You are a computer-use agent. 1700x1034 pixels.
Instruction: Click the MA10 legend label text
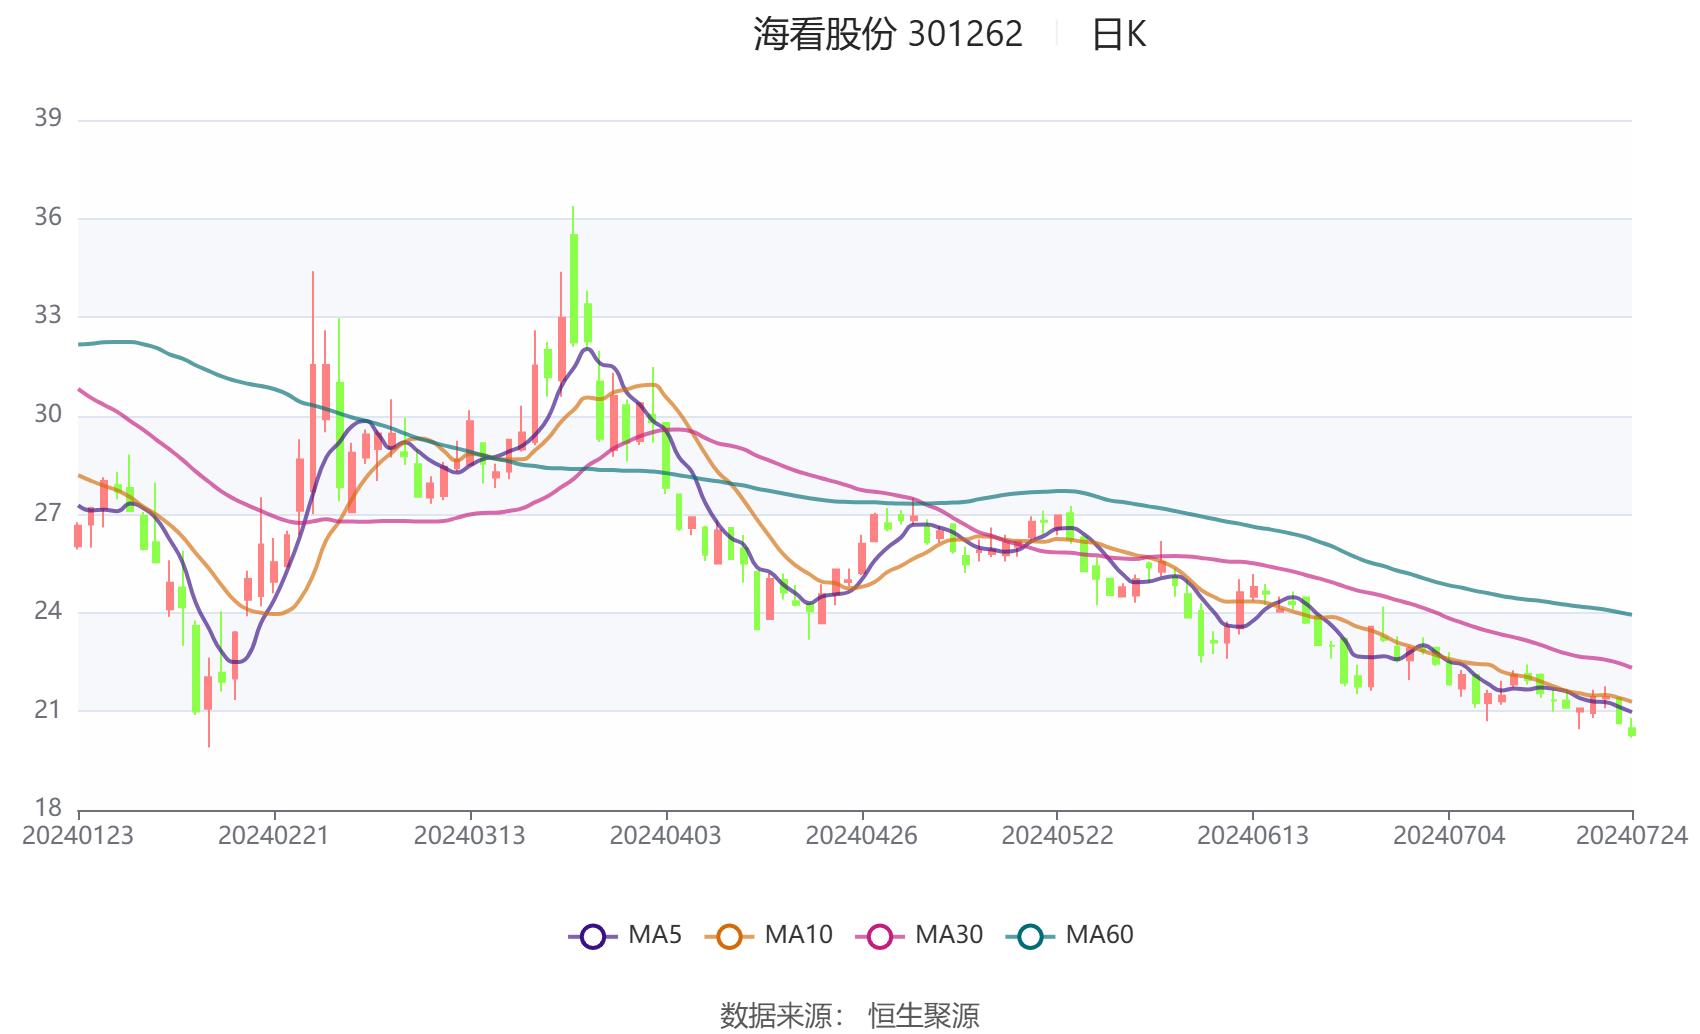tap(798, 935)
